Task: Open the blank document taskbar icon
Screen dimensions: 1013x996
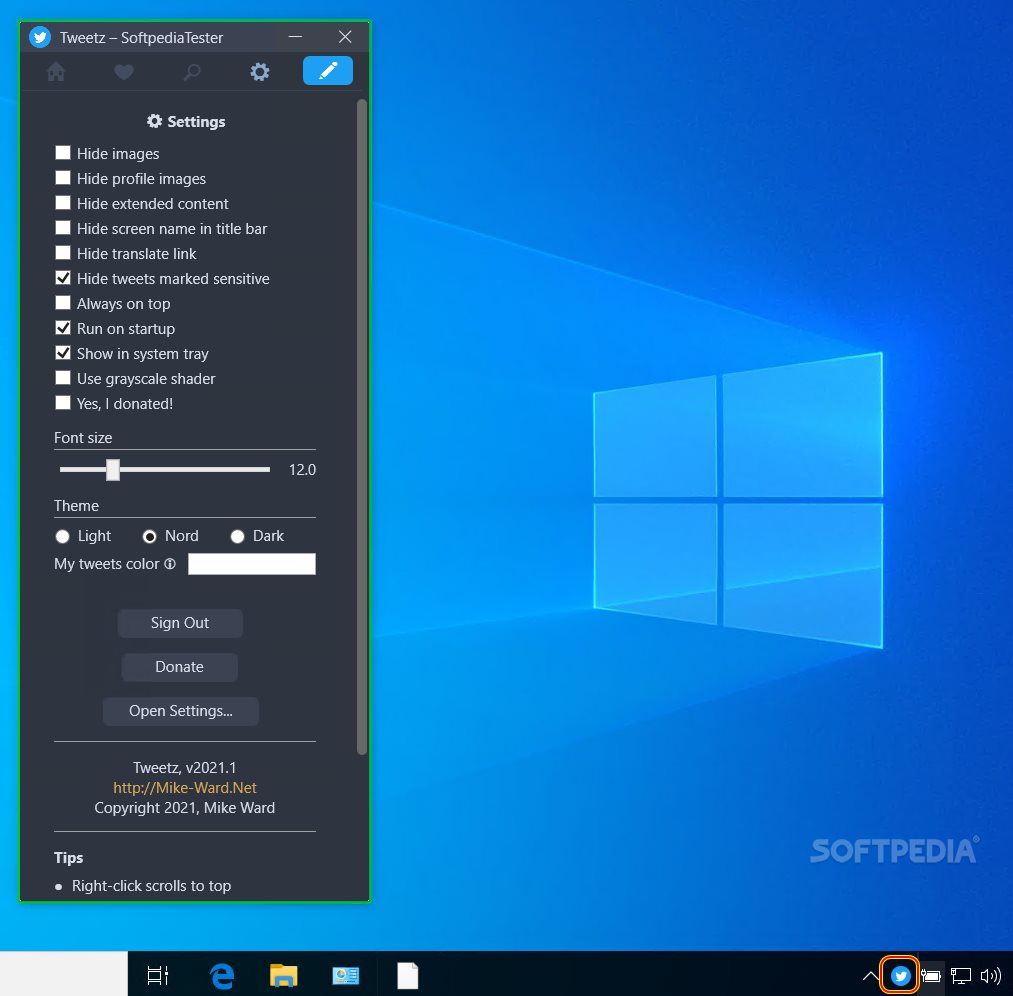Action: pos(408,975)
